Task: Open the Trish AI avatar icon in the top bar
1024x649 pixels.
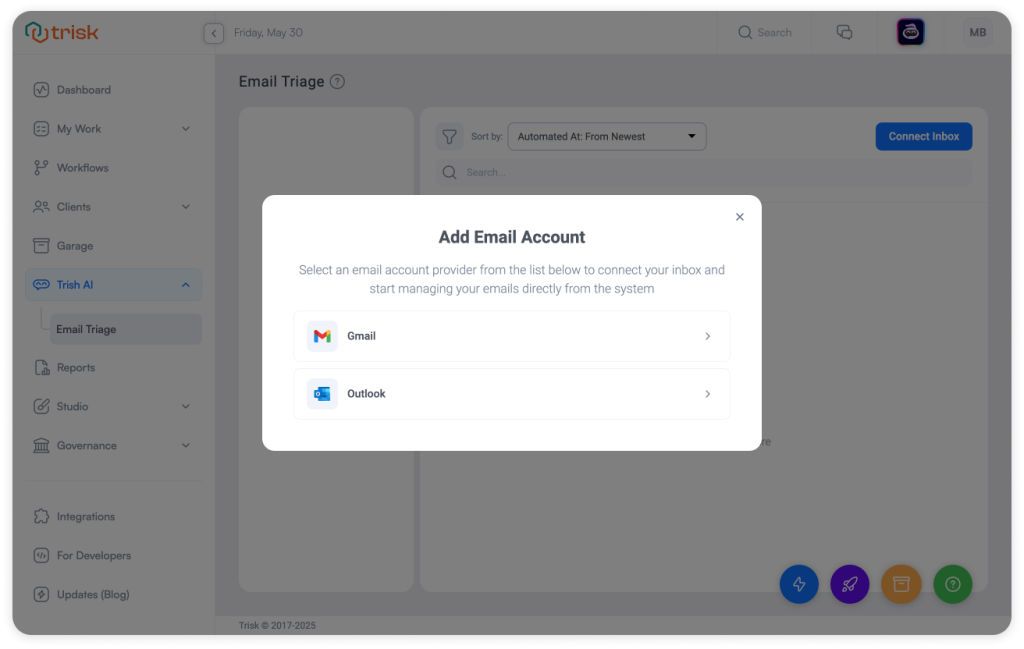Action: [910, 32]
